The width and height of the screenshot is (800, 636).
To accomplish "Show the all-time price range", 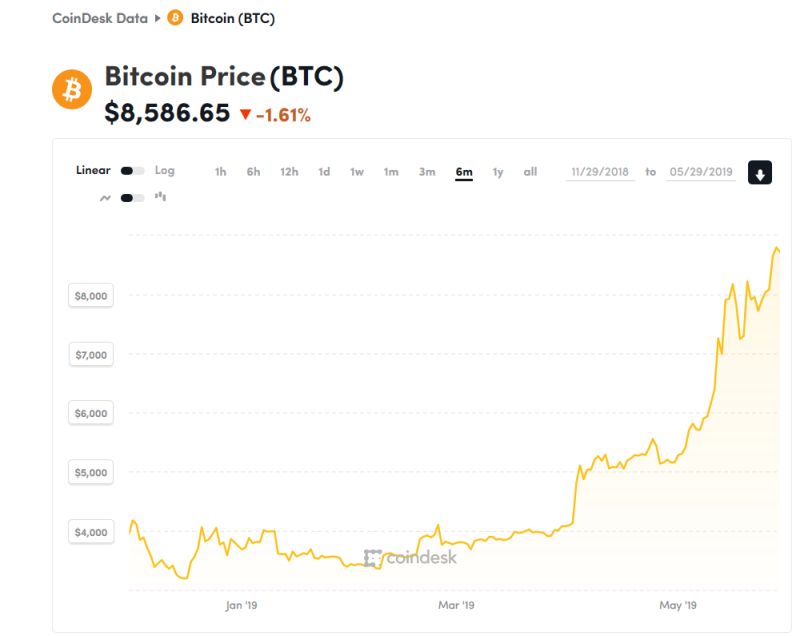I will 530,172.
